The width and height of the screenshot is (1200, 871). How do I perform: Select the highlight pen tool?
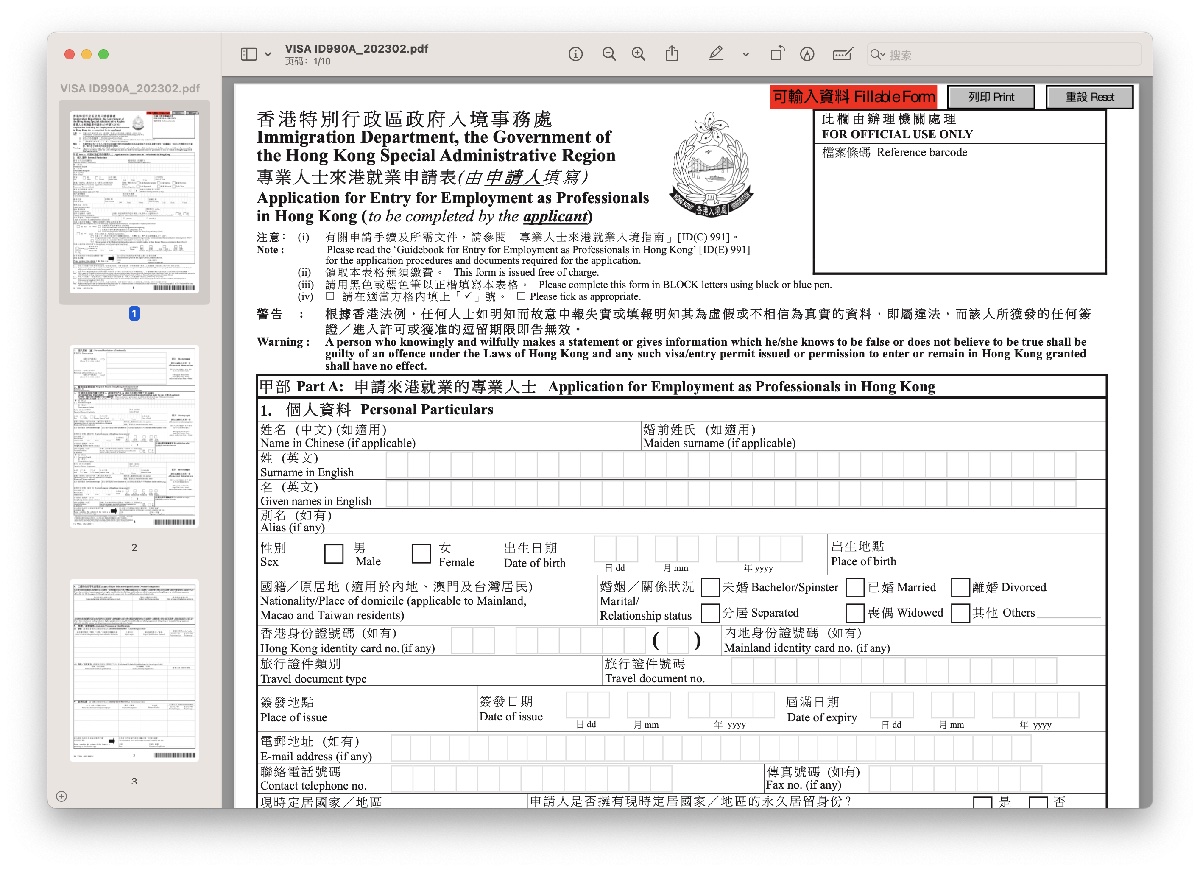pos(716,54)
